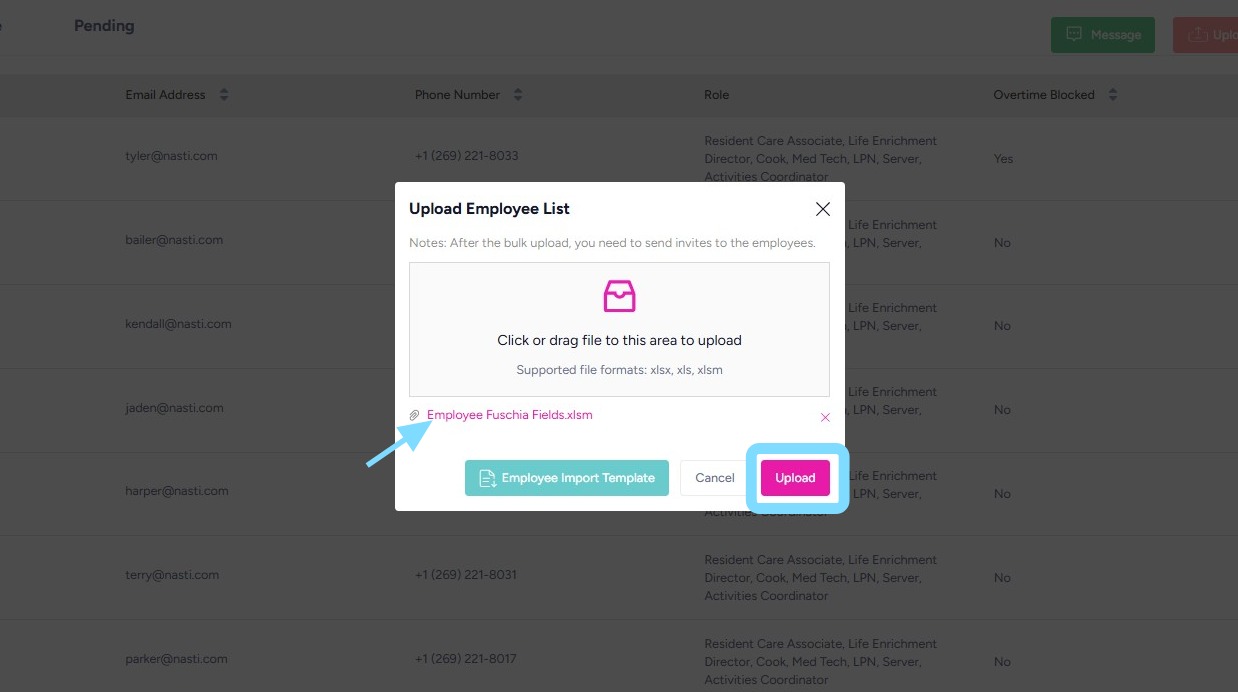
Task: Select the tyler@nasti.com email cell
Action: [171, 156]
